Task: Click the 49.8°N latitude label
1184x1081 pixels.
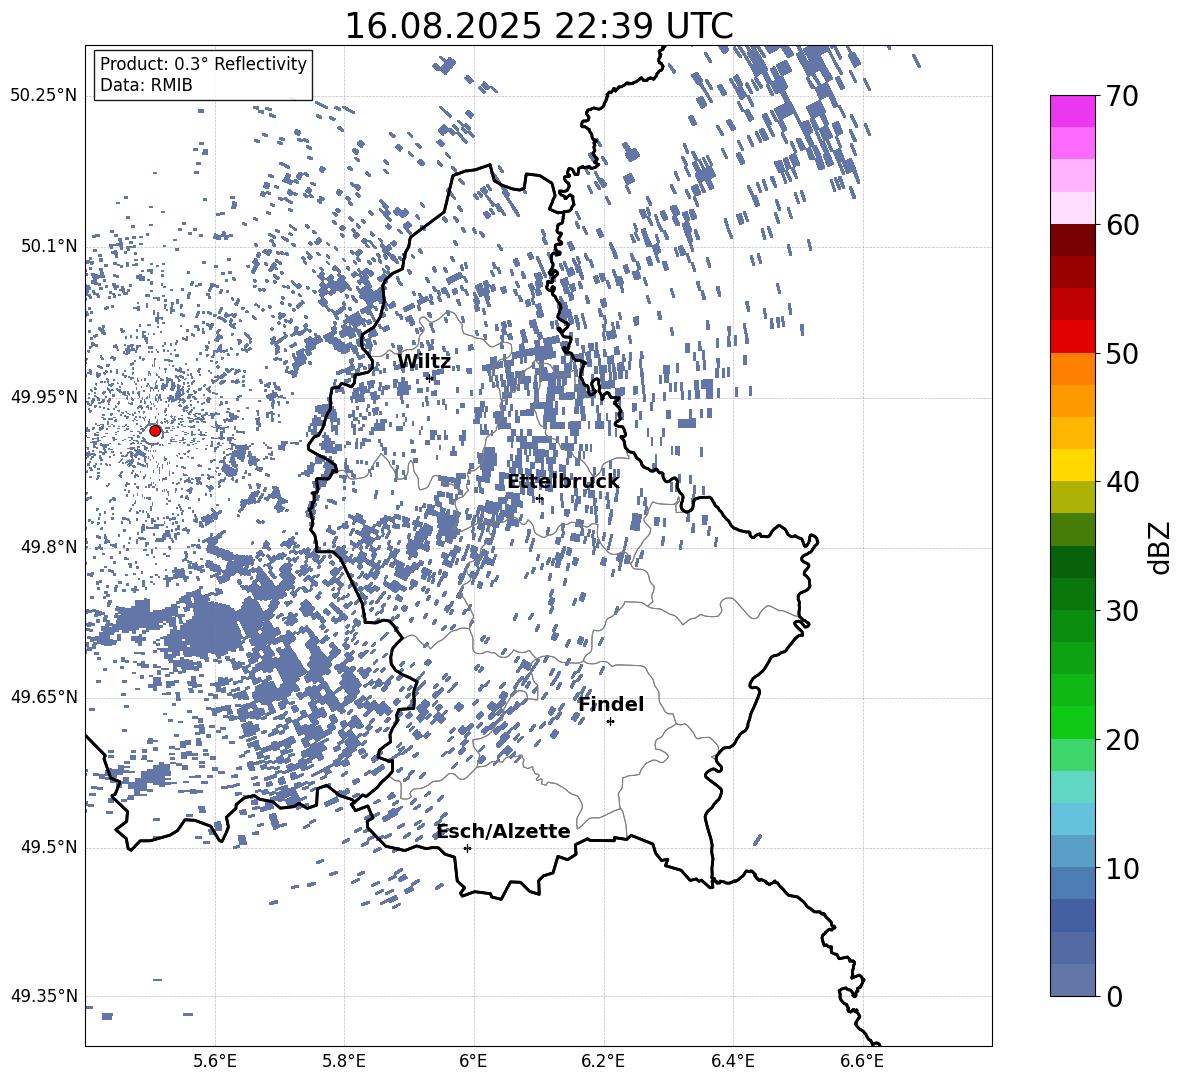Action: tap(49, 547)
